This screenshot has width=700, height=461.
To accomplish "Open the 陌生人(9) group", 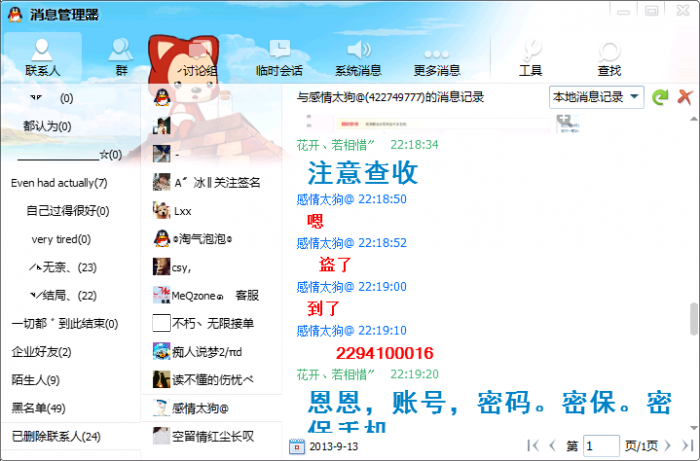I will pos(35,380).
